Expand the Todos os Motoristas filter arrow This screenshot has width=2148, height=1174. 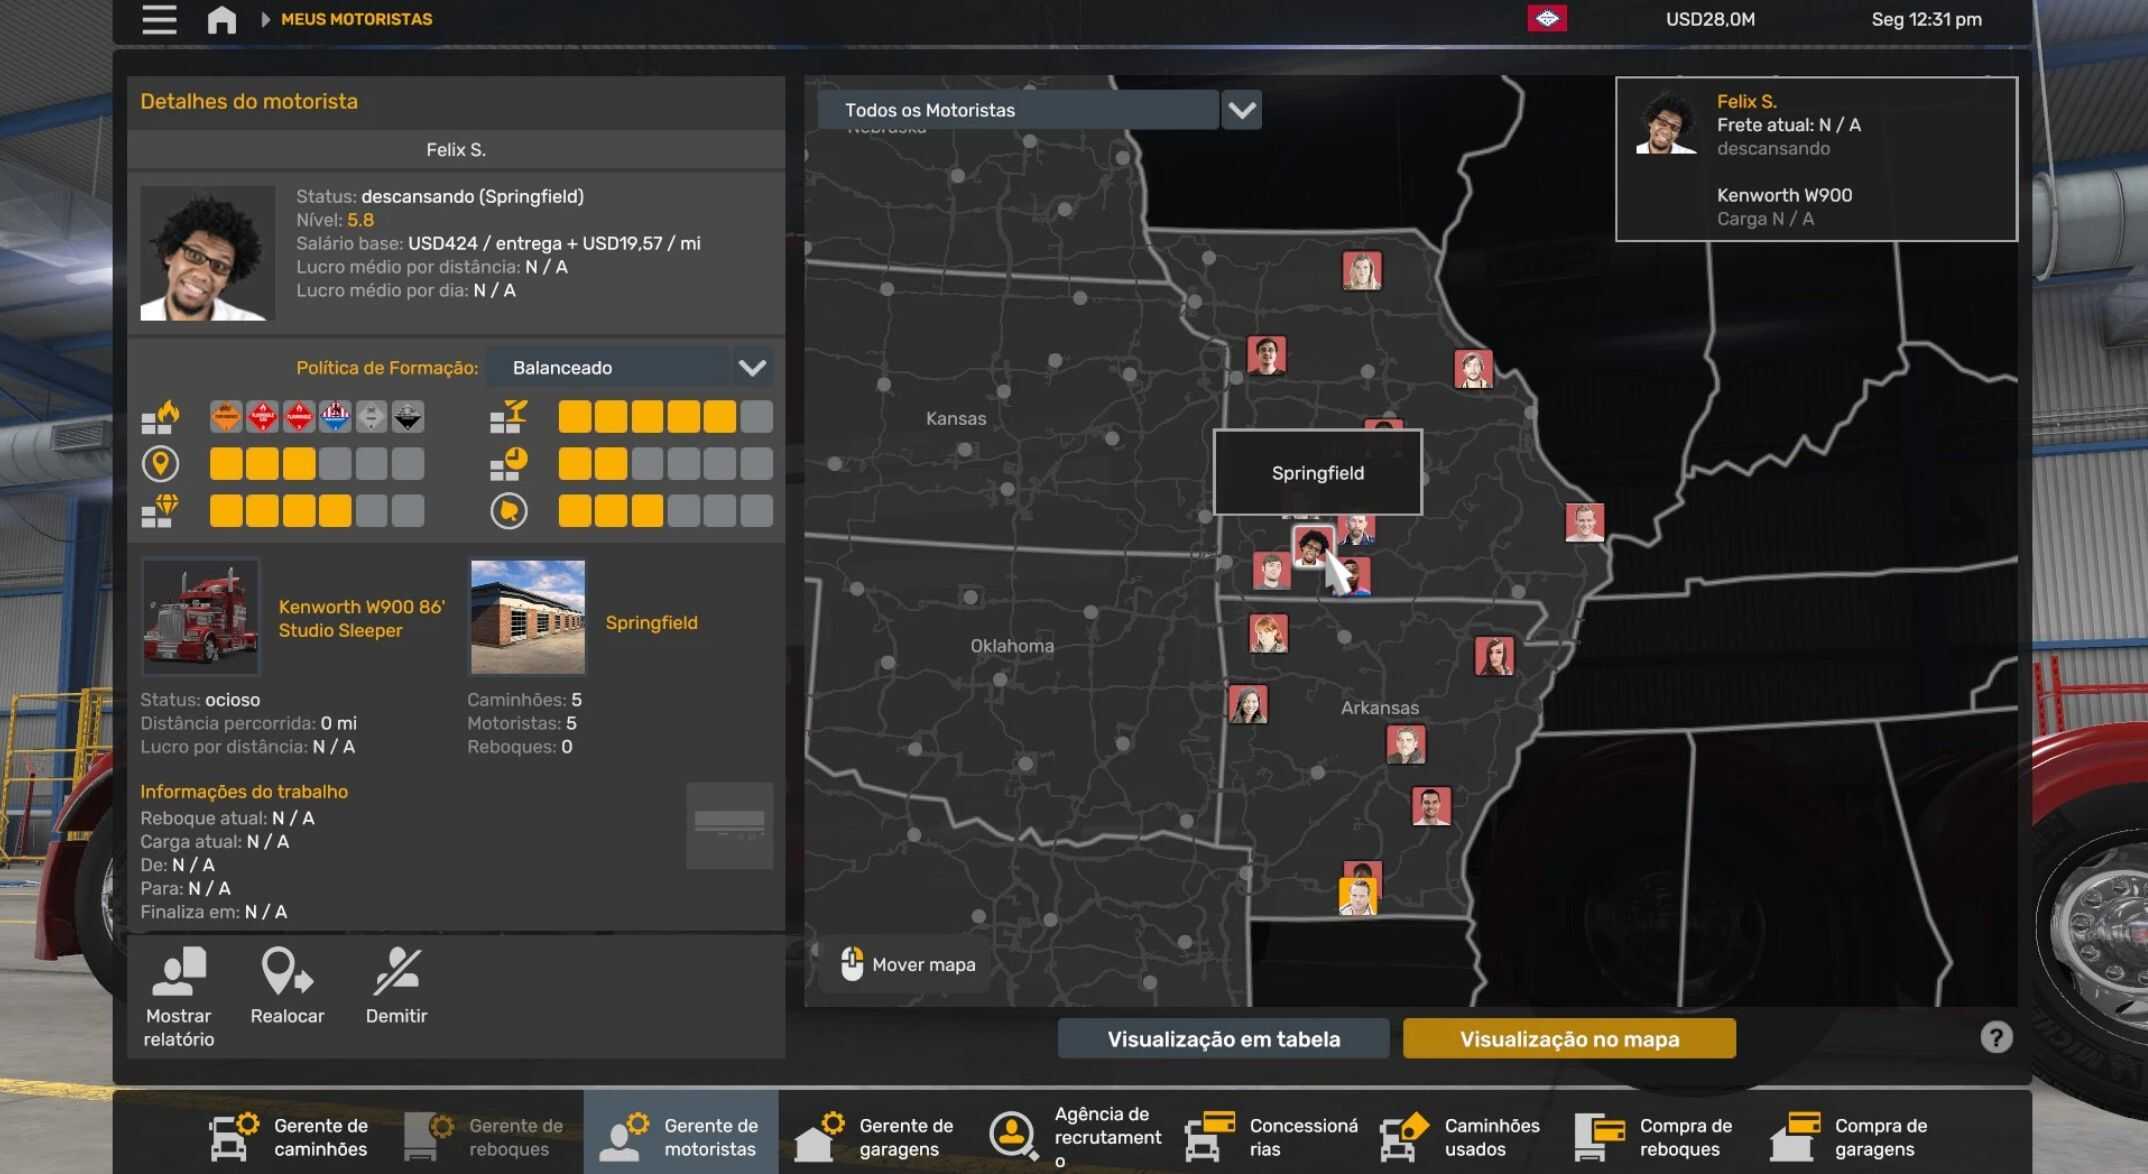coord(1241,110)
